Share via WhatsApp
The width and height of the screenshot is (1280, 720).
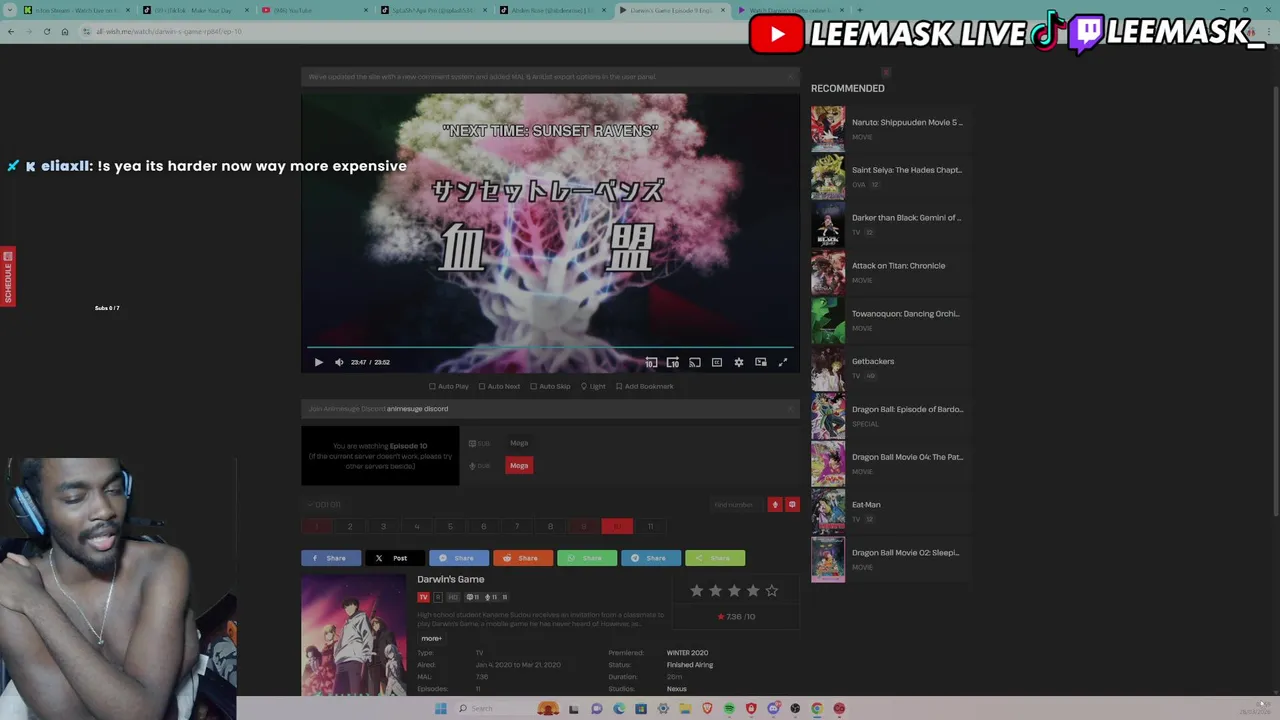click(587, 558)
